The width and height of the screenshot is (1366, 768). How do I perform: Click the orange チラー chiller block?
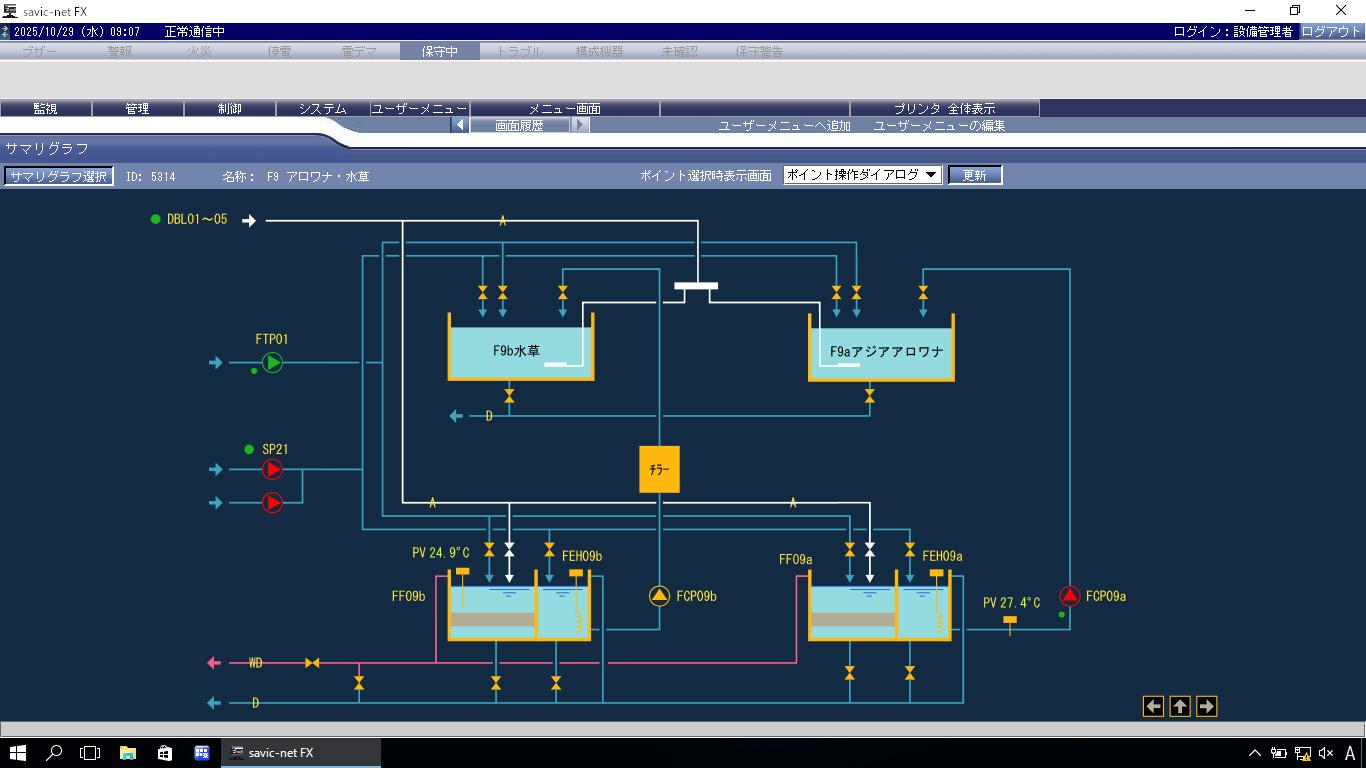659,469
